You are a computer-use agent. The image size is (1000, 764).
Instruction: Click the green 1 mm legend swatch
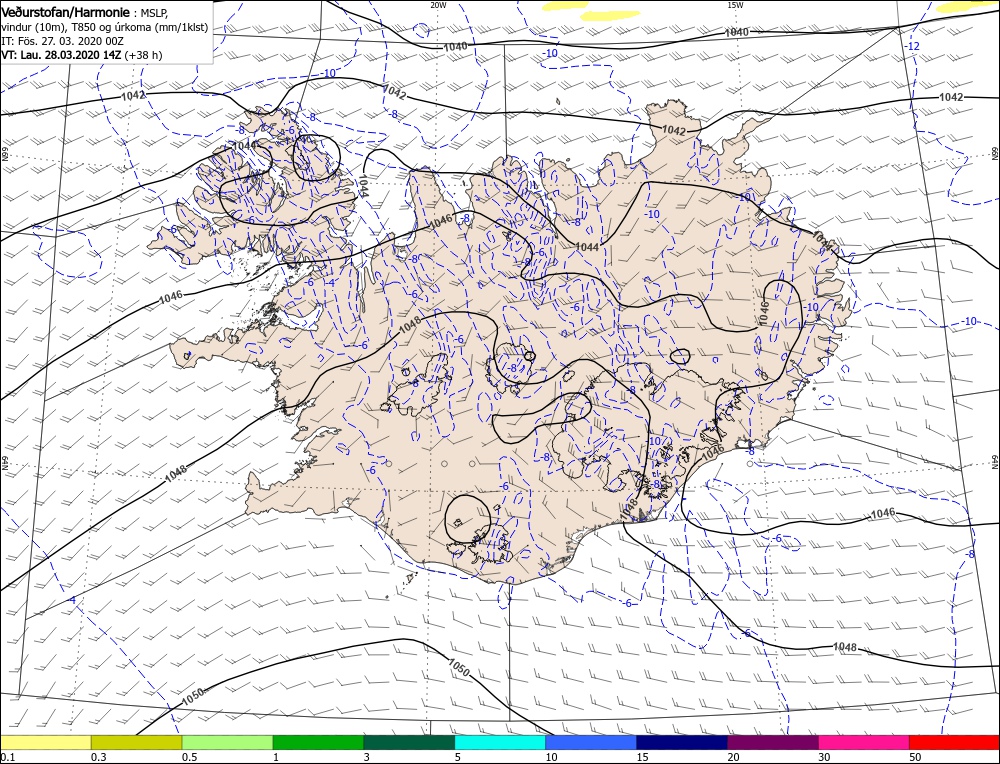coord(318,742)
